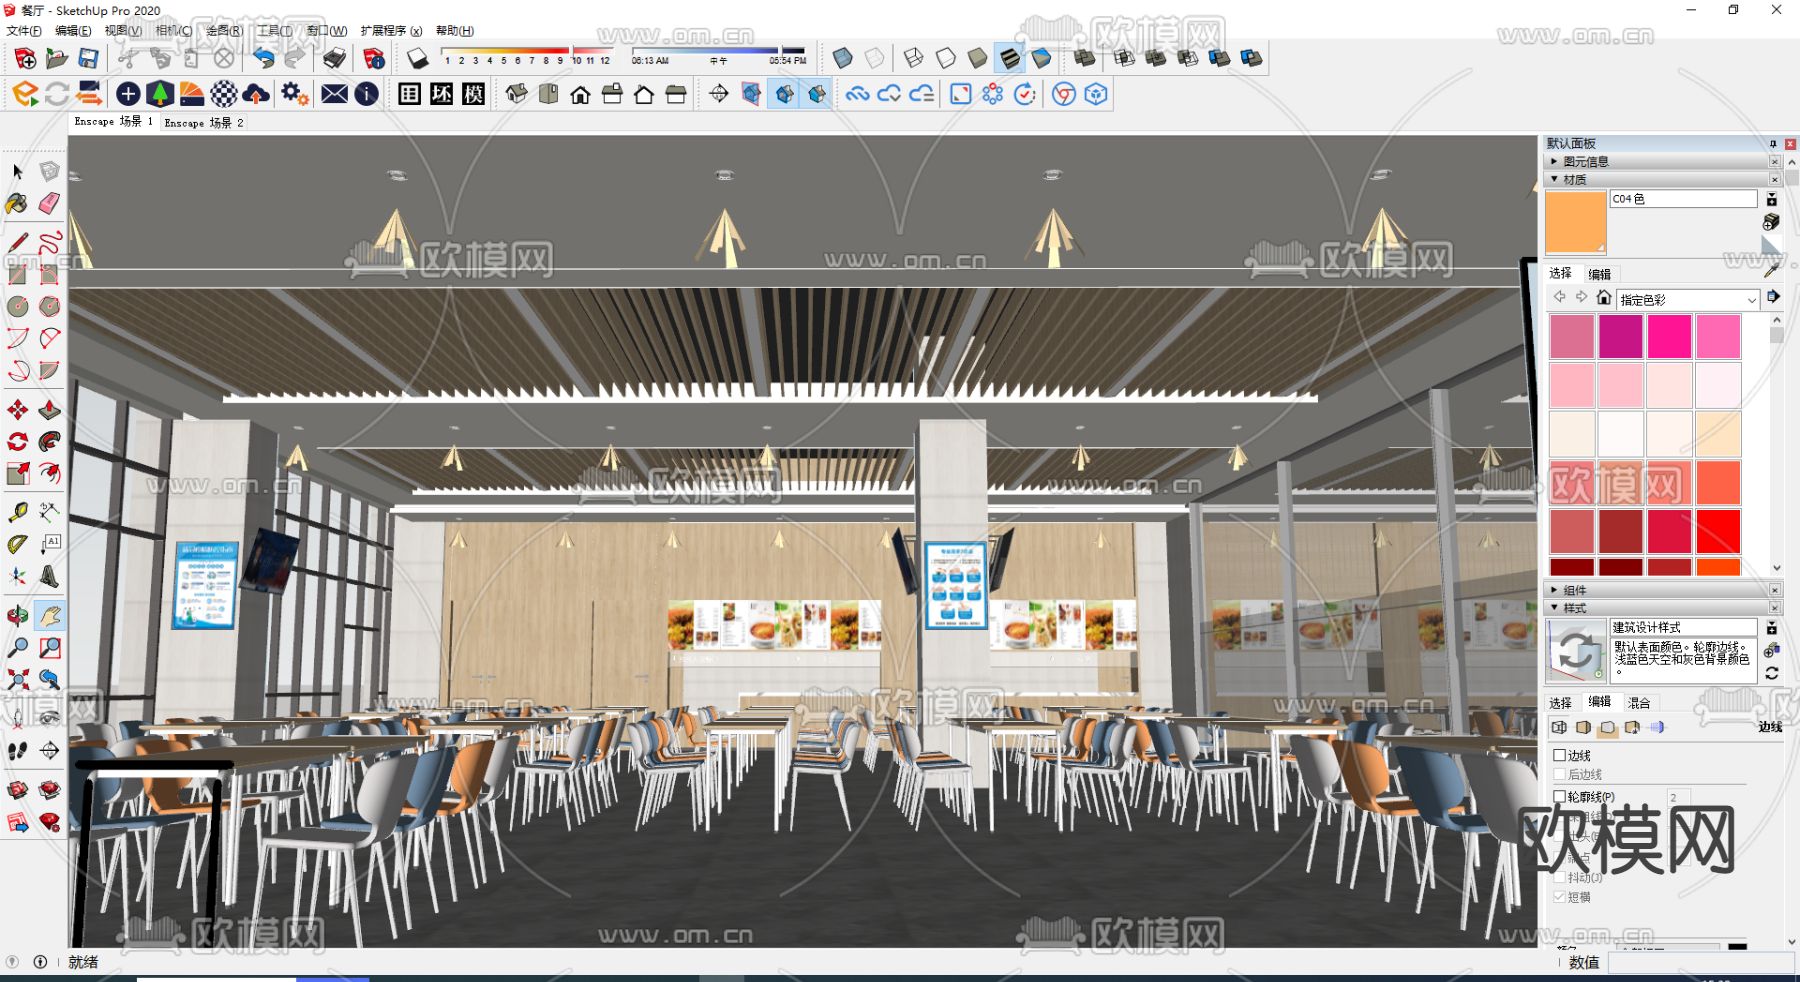This screenshot has height=982, width=1800.
Task: Activate the Move tool
Action: pos(17,410)
